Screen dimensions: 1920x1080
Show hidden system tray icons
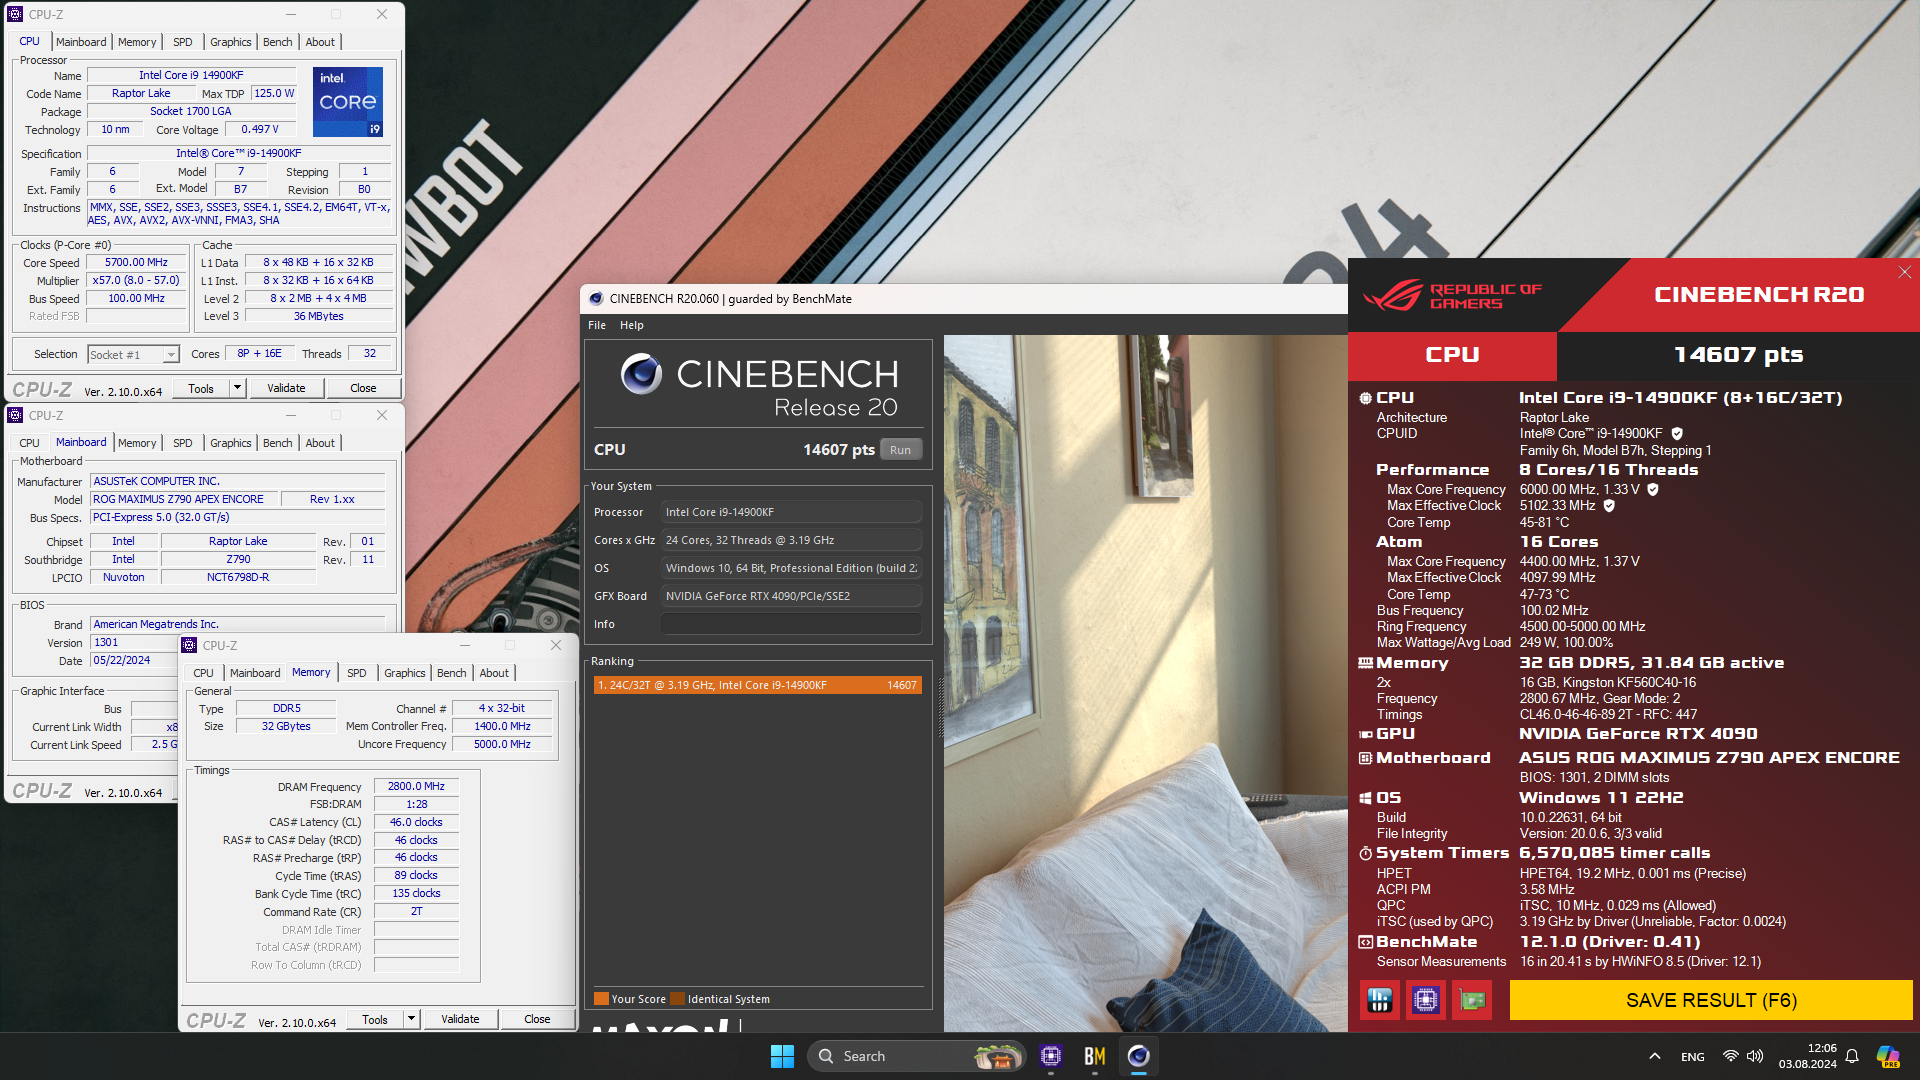1655,1056
